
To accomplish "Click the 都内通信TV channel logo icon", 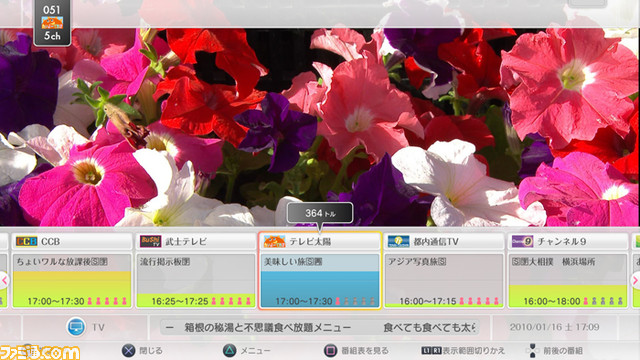I will [398, 242].
